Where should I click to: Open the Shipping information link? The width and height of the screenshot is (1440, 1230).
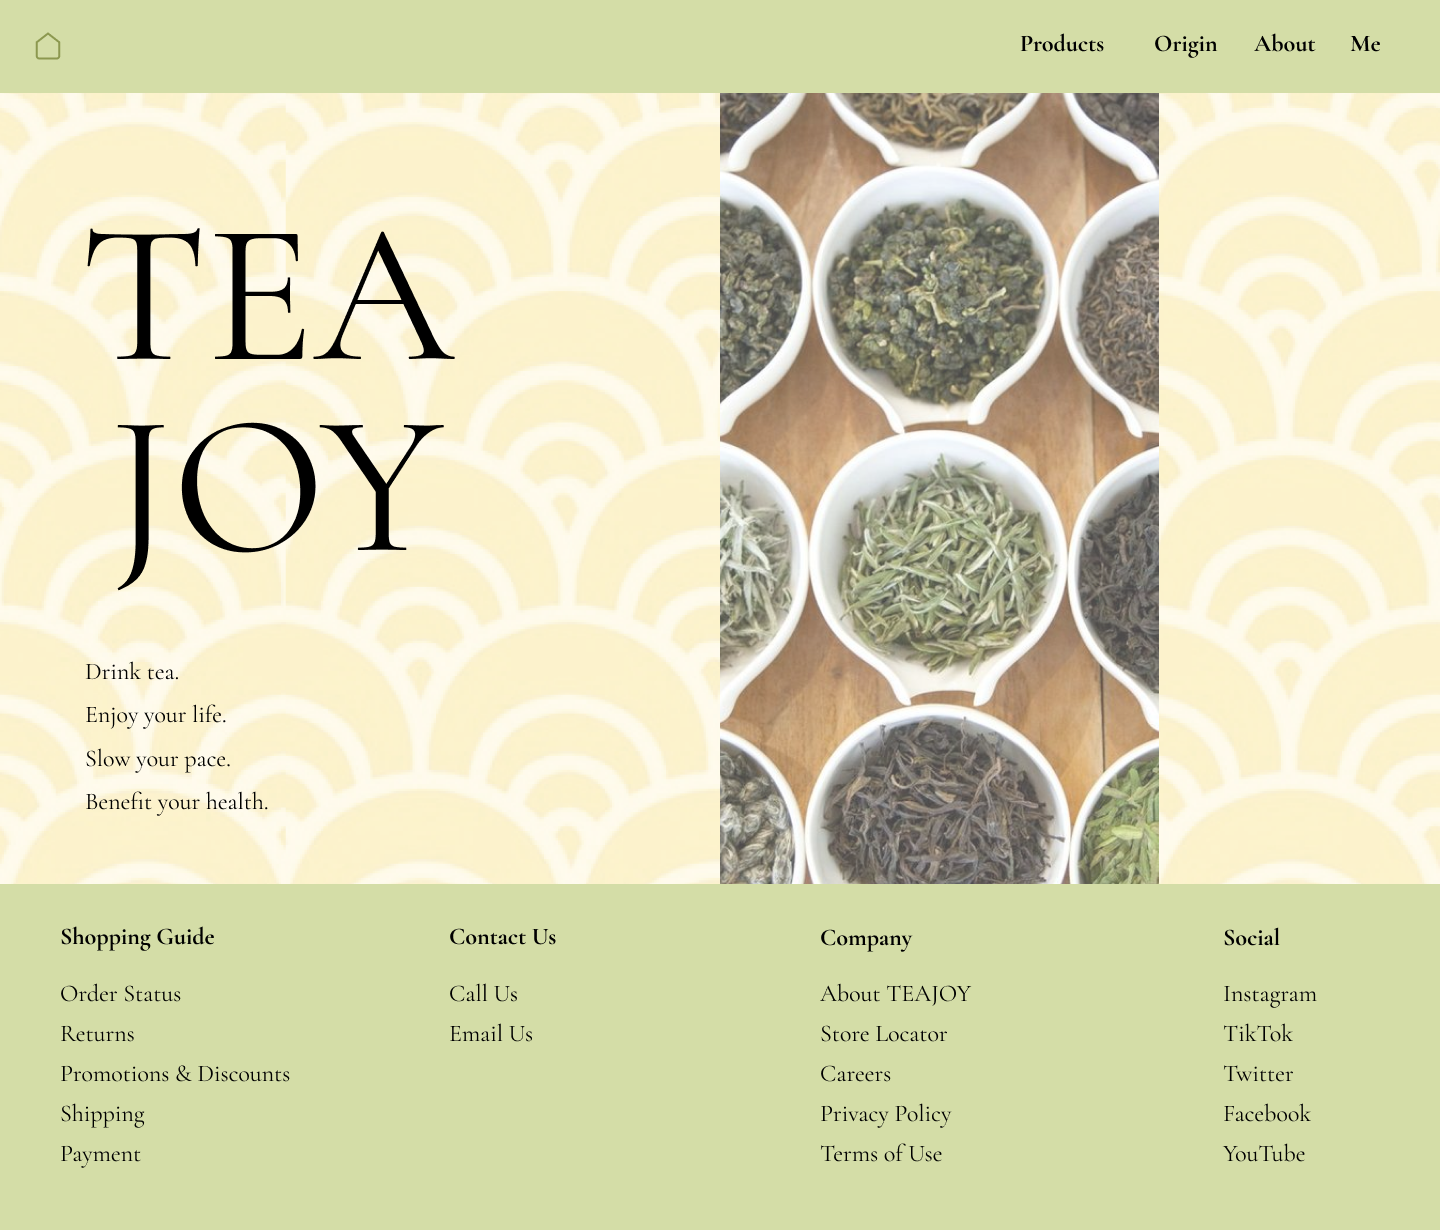point(102,1114)
